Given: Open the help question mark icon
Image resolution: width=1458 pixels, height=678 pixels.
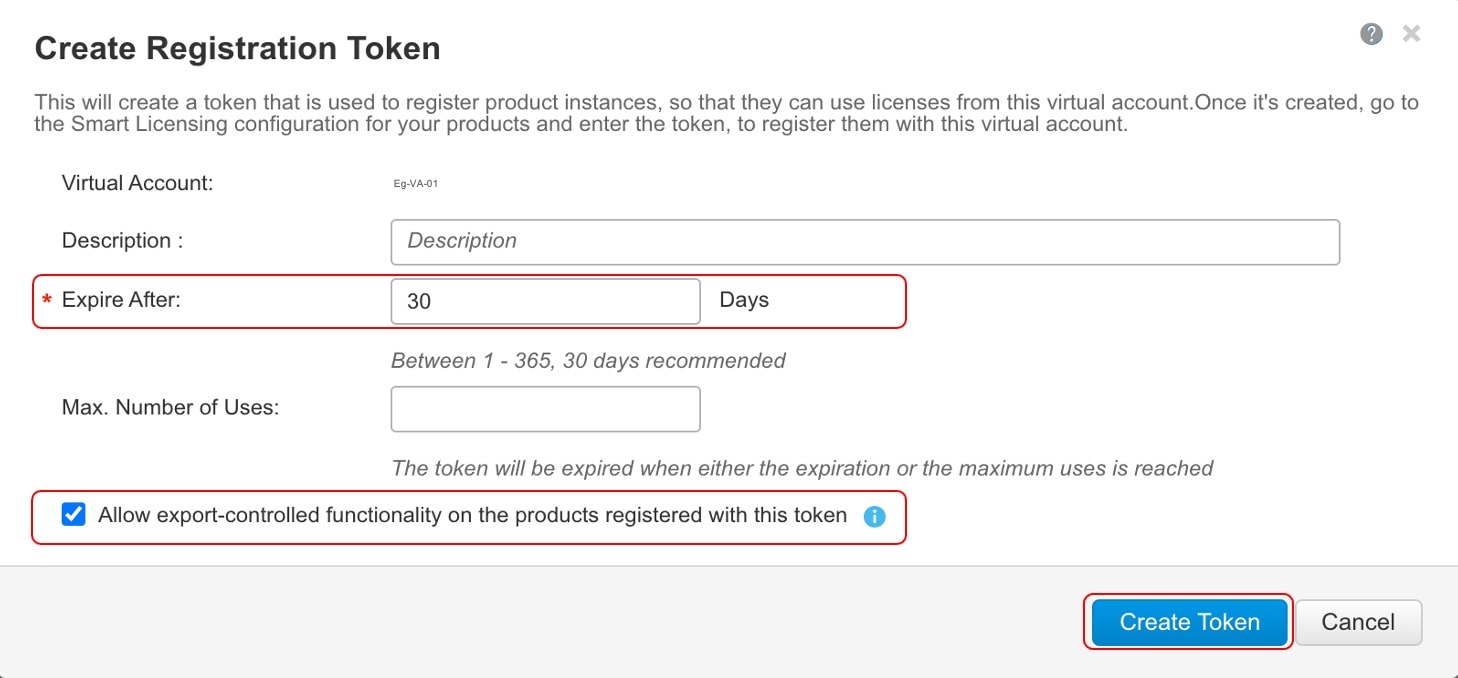Looking at the screenshot, I should point(1372,34).
